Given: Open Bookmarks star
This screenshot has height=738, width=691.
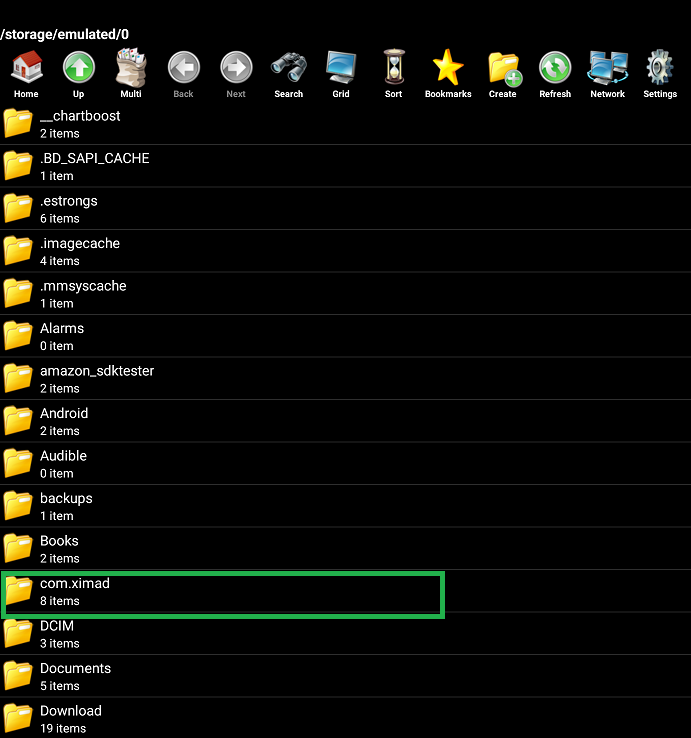Looking at the screenshot, I should [x=448, y=74].
